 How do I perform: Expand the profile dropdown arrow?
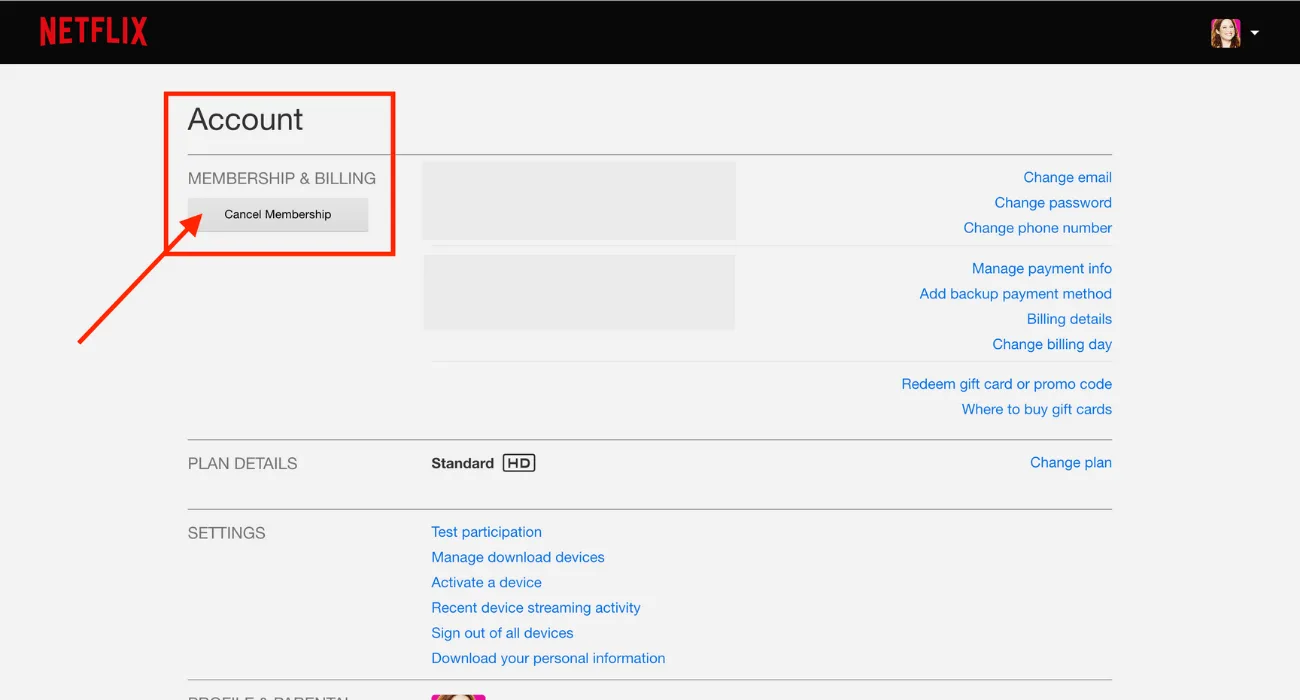(x=1254, y=33)
